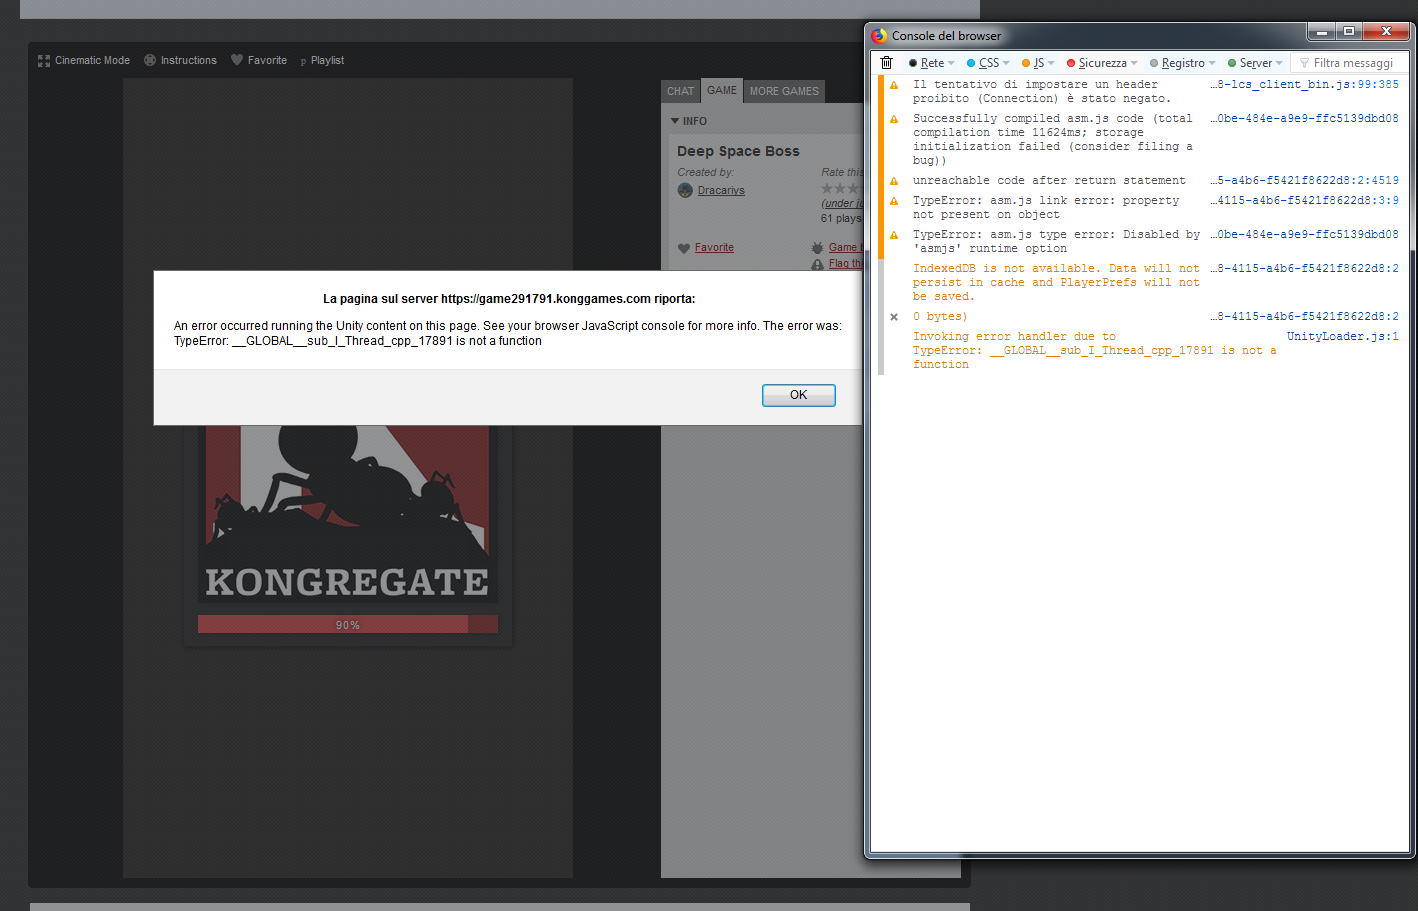Enable Cinematic Mode icon

pos(44,61)
